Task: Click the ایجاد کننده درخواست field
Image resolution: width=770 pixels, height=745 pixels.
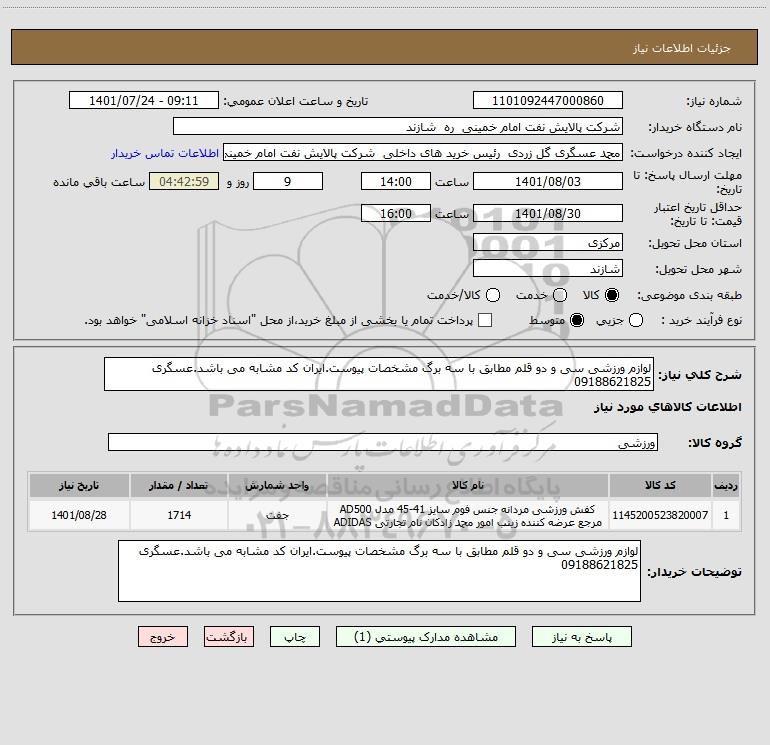Action: click(x=423, y=153)
